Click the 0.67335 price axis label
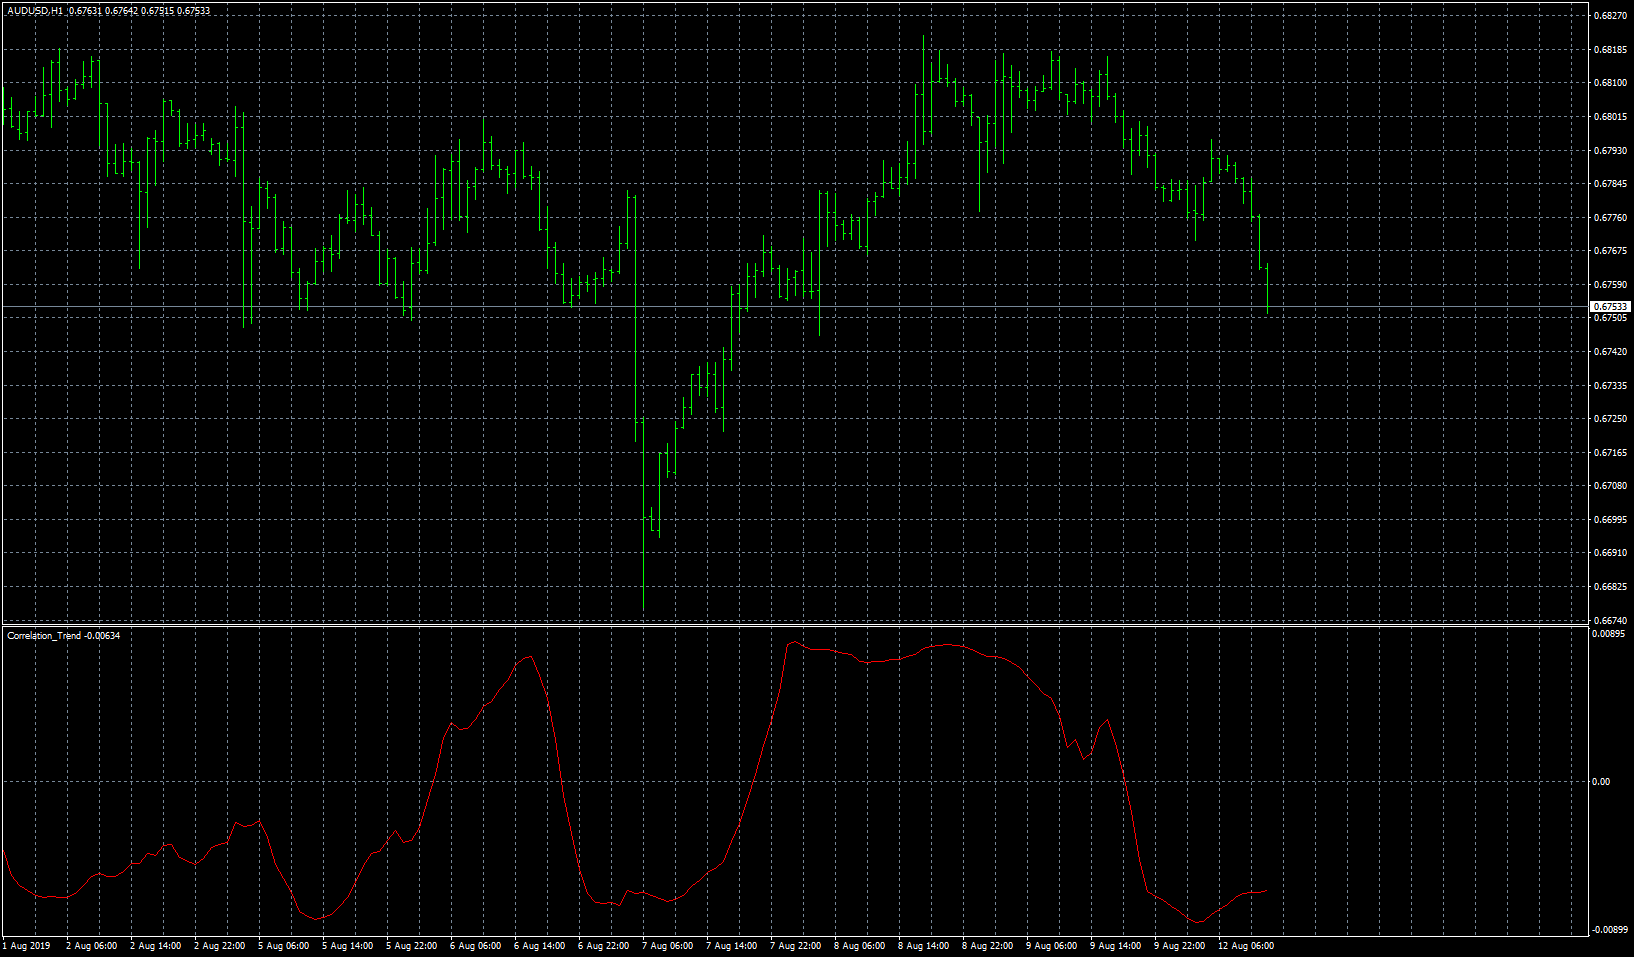Viewport: 1634px width, 957px height. pos(1610,386)
